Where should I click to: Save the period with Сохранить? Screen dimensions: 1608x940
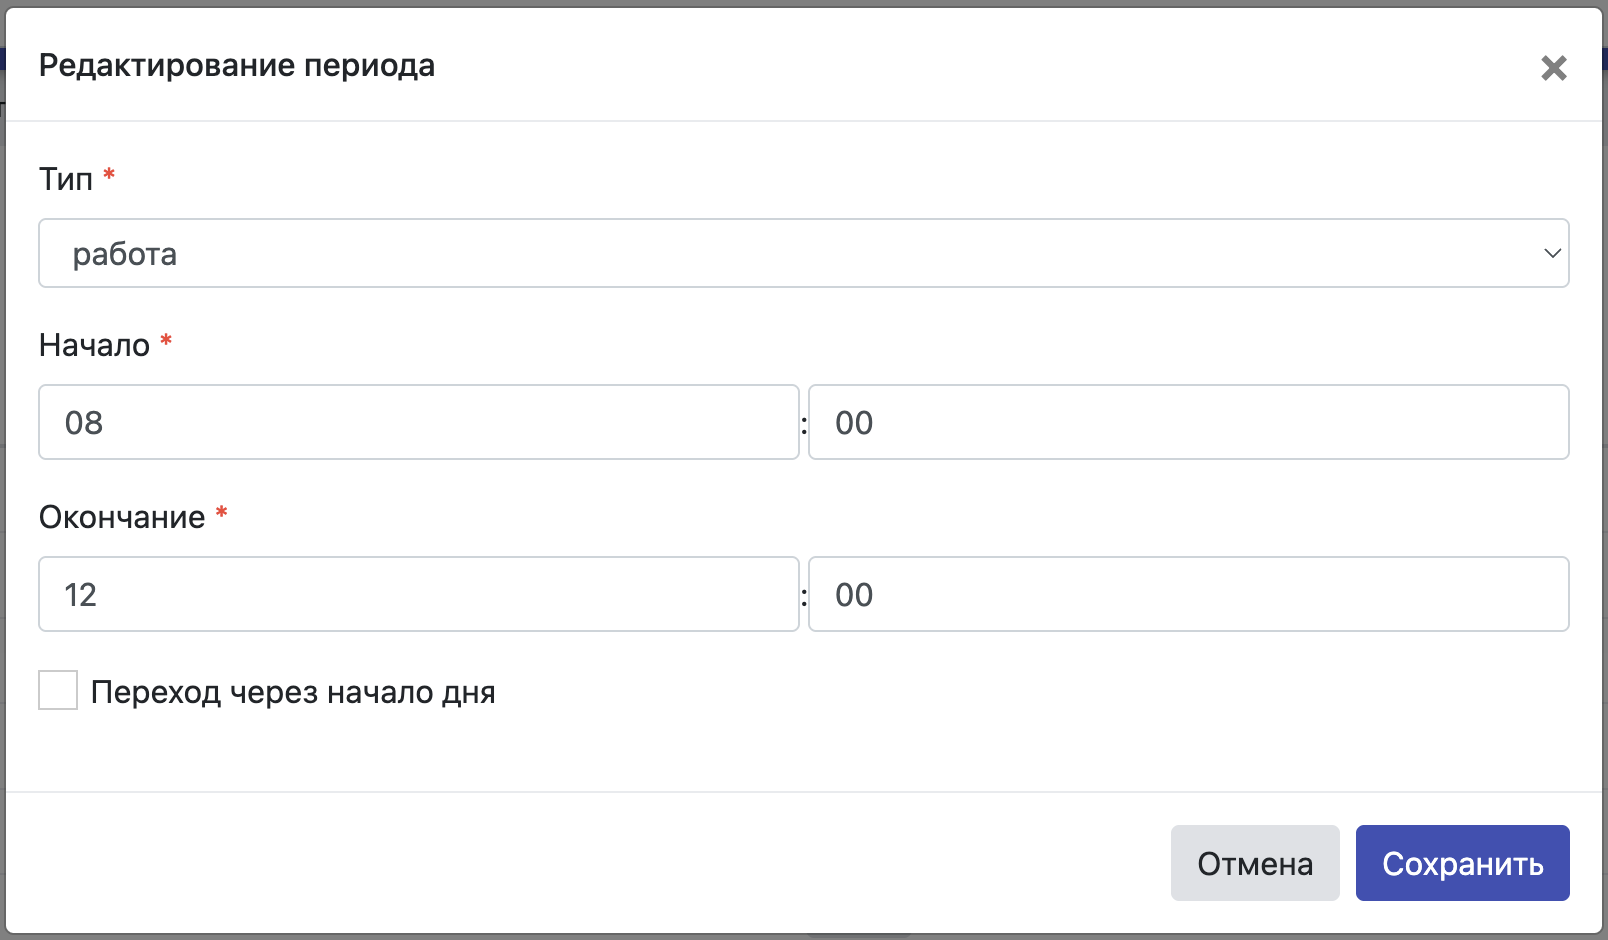(1462, 863)
